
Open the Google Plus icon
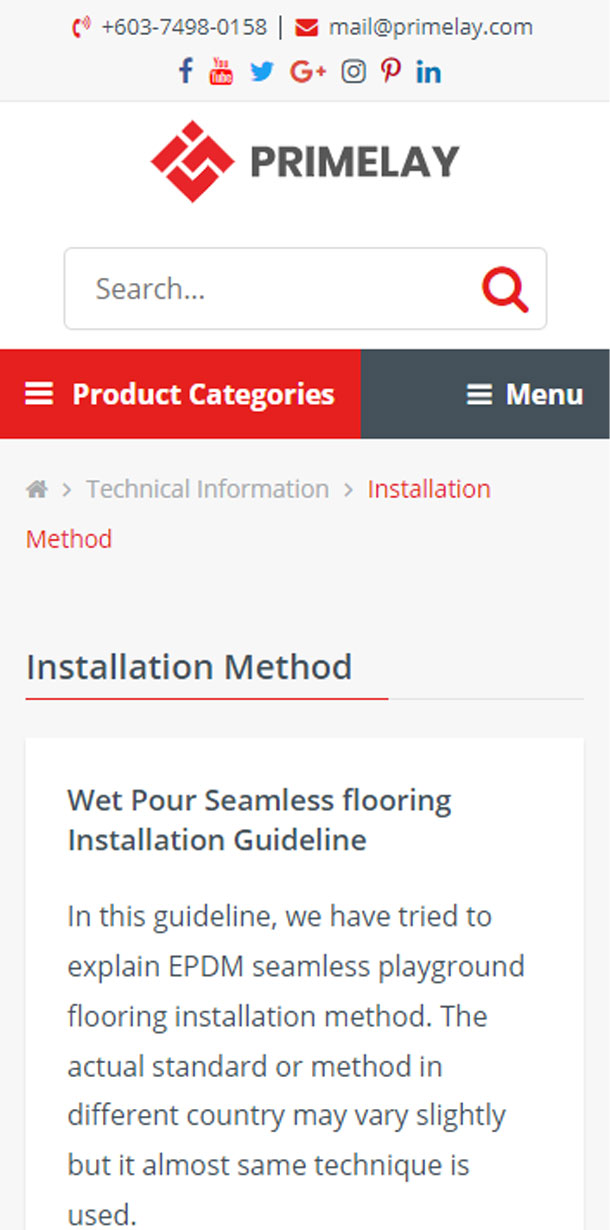pos(307,72)
